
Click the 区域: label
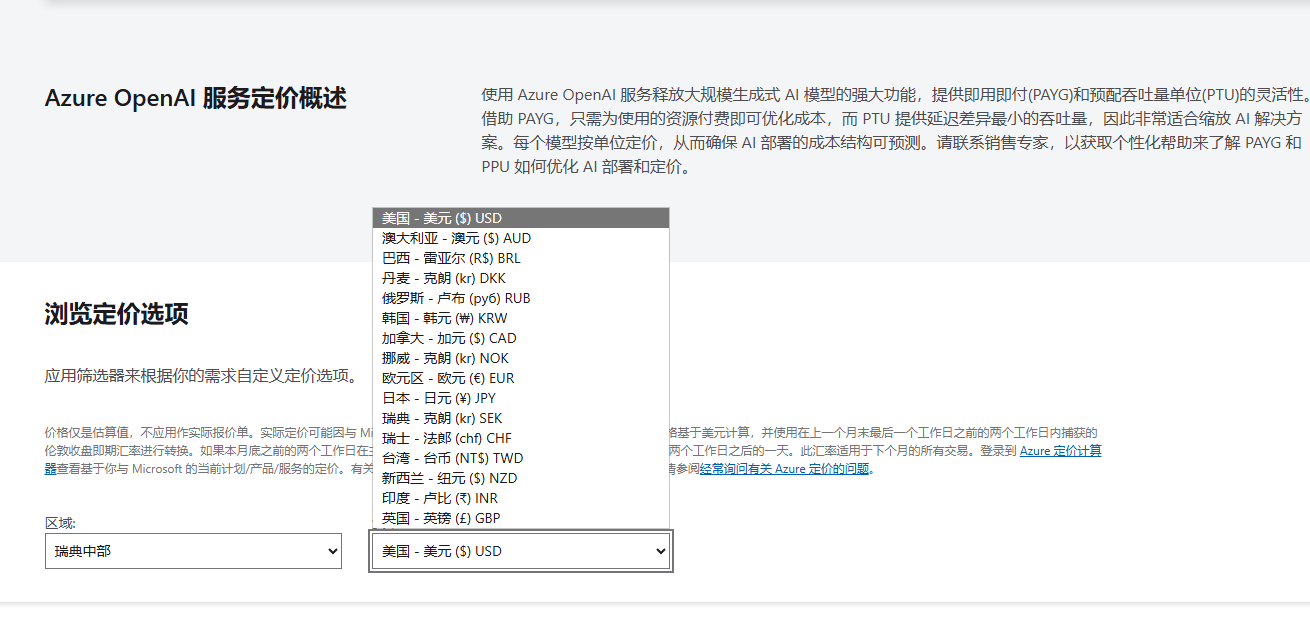tap(60, 523)
